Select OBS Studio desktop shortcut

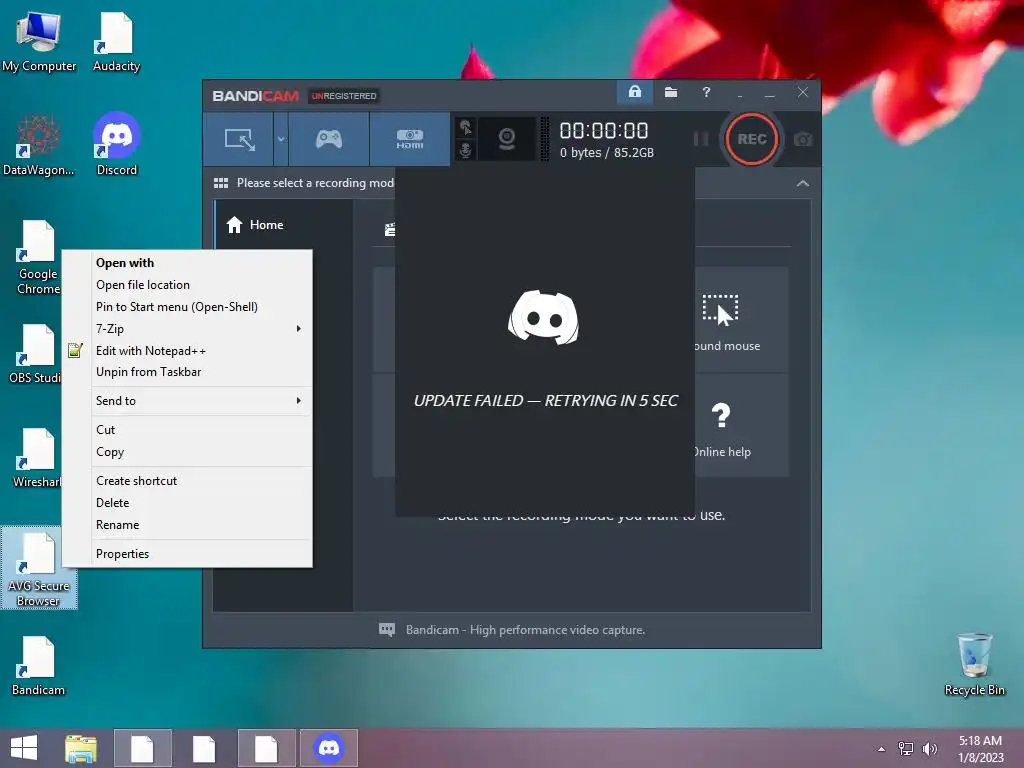point(35,355)
